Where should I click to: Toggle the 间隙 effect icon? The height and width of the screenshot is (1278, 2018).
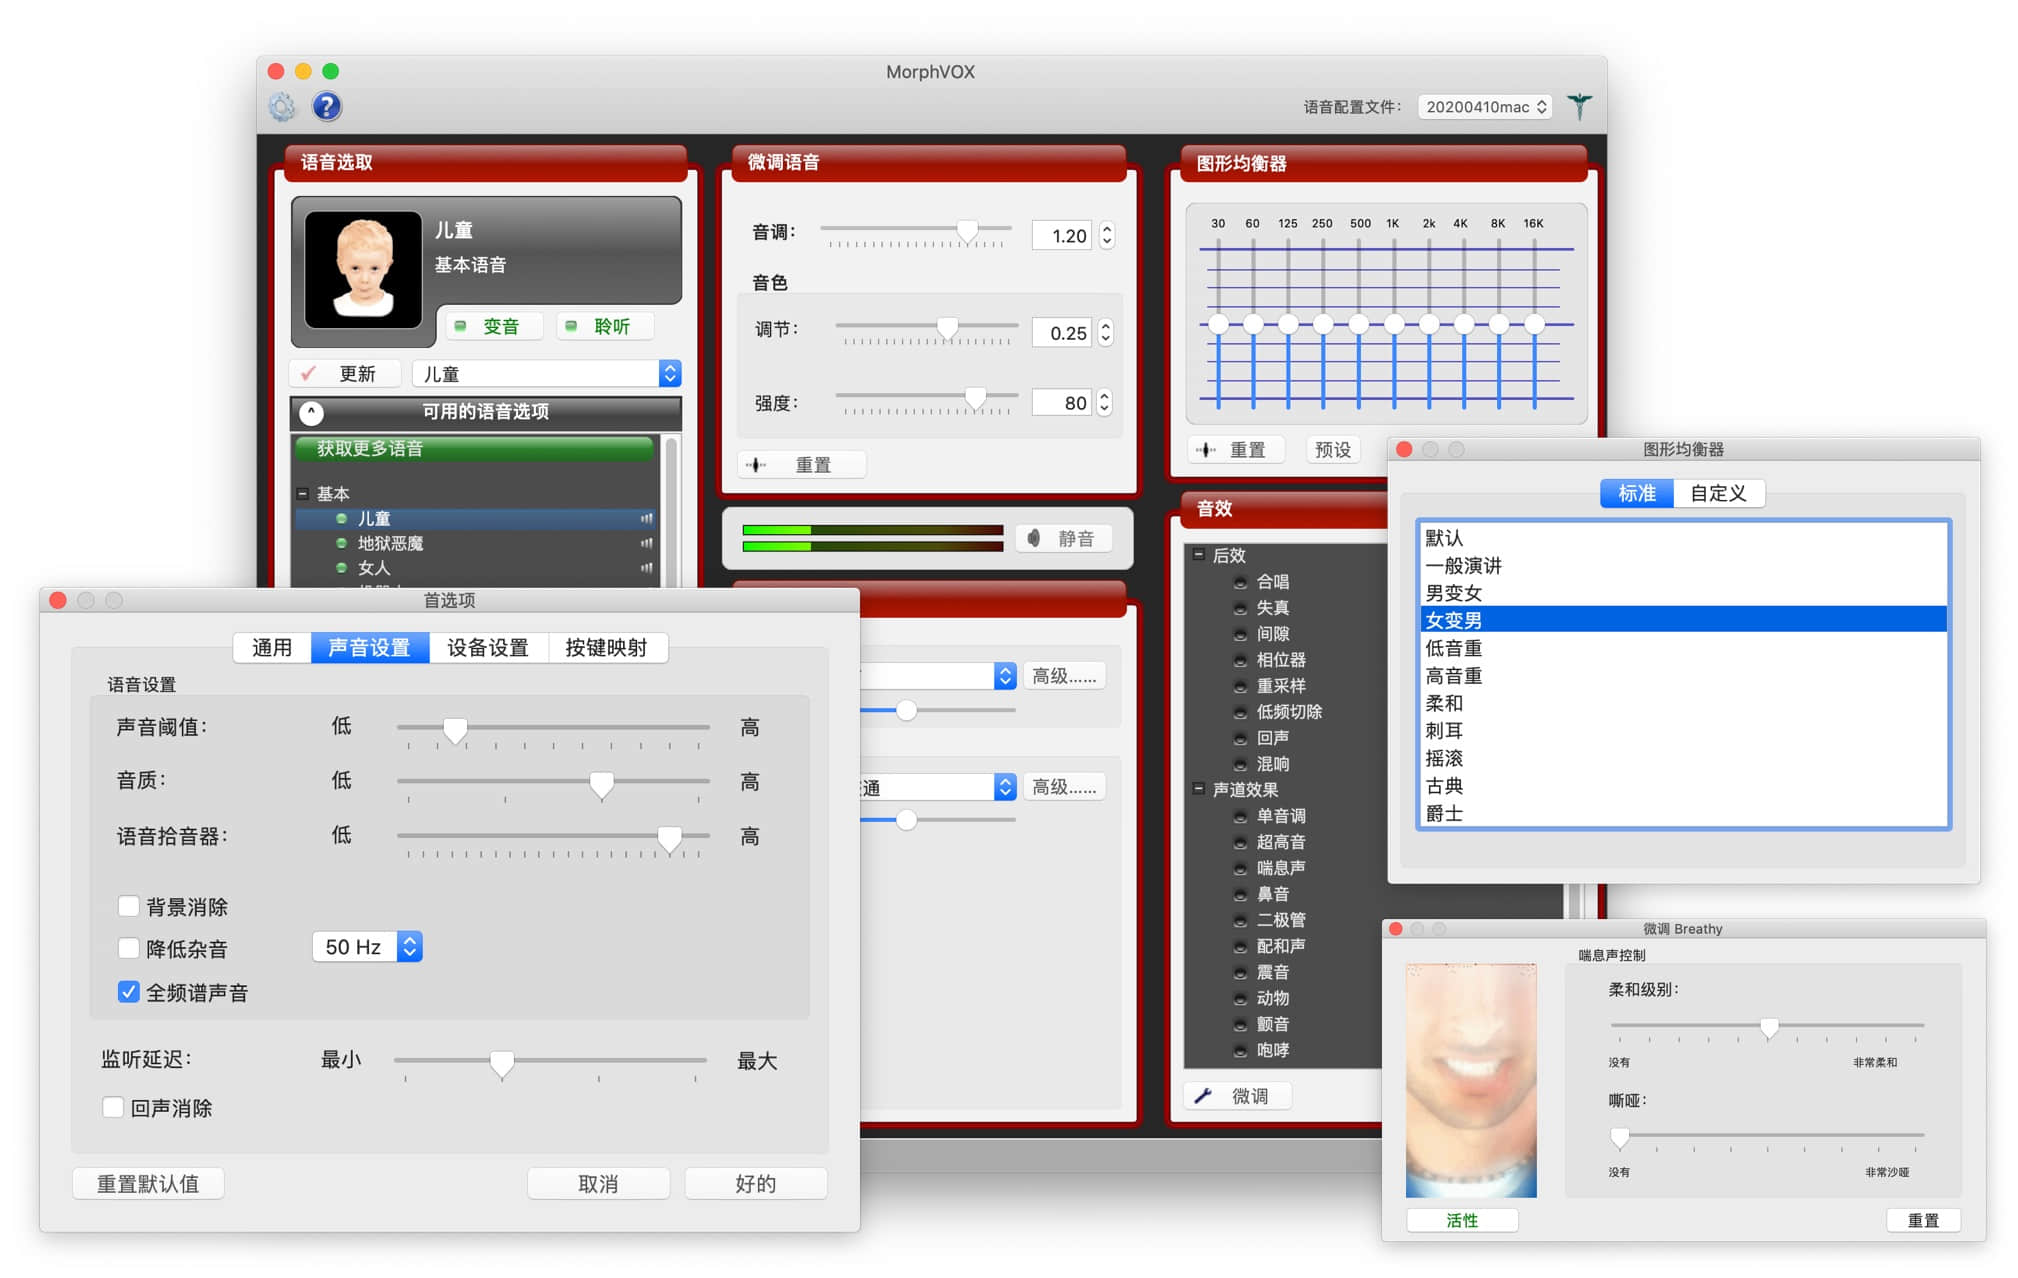point(1240,634)
